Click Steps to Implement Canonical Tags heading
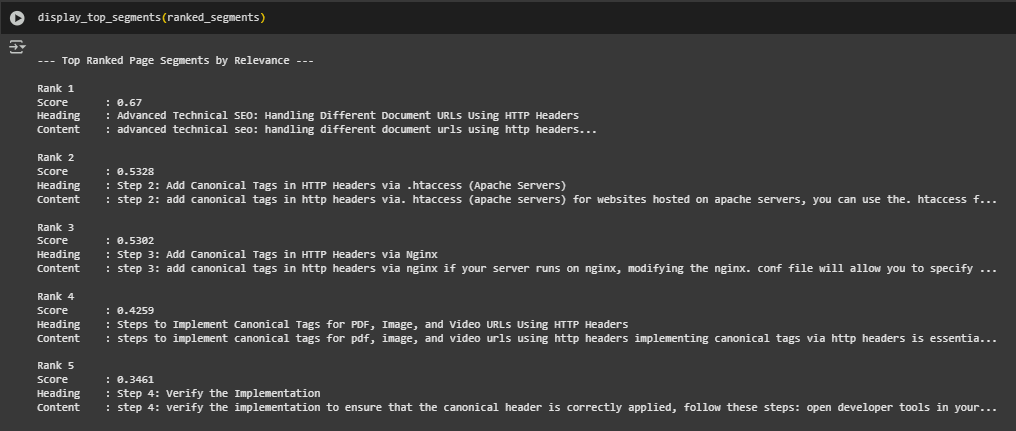The image size is (1016, 431). [x=373, y=324]
